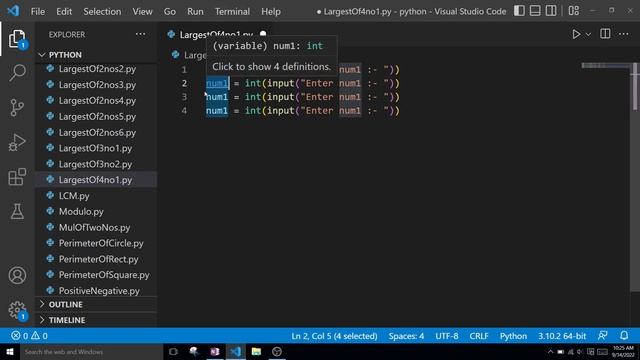Open editor More Actions ellipsis
This screenshot has height=360, width=640.
[624, 34]
